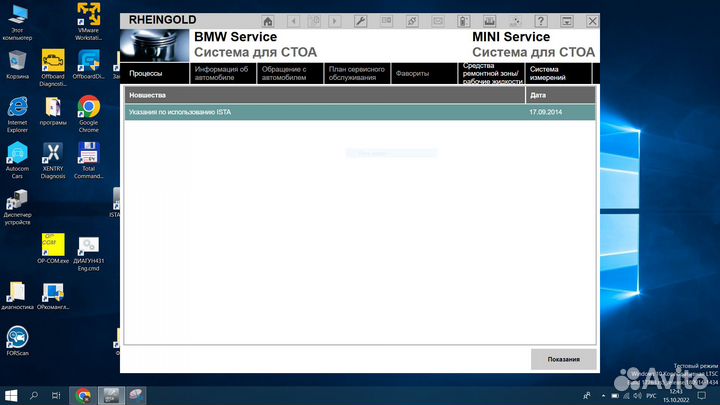720x405 pixels.
Task: Open Task View on the taskbar
Action: coord(56,395)
